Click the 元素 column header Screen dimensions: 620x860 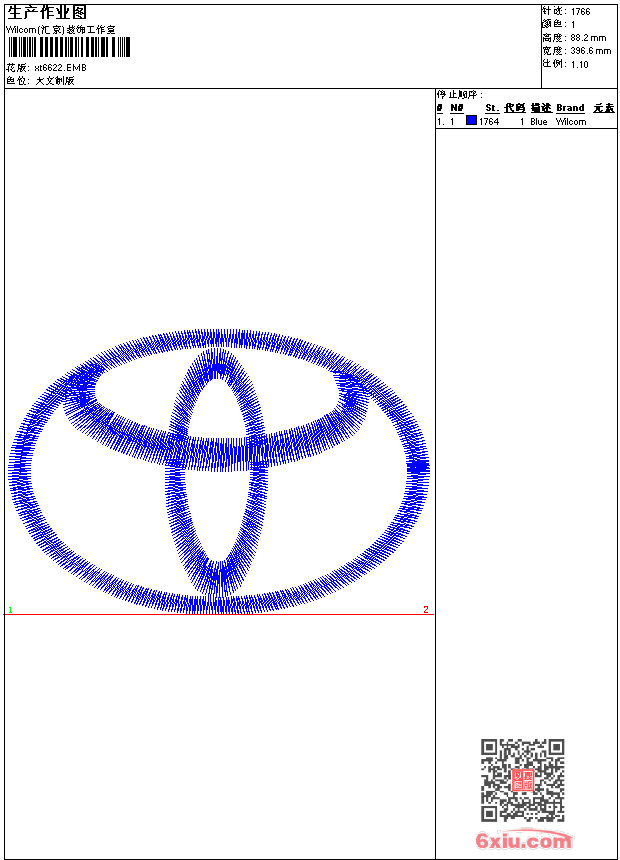(x=603, y=108)
